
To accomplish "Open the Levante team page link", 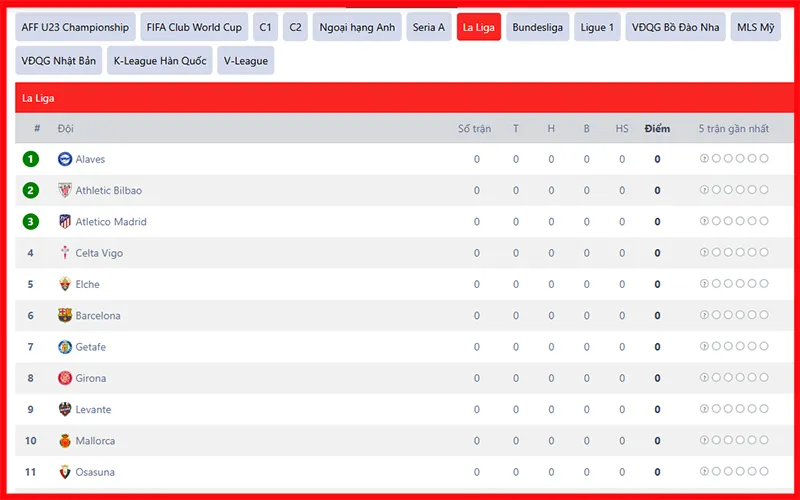I will 93,410.
